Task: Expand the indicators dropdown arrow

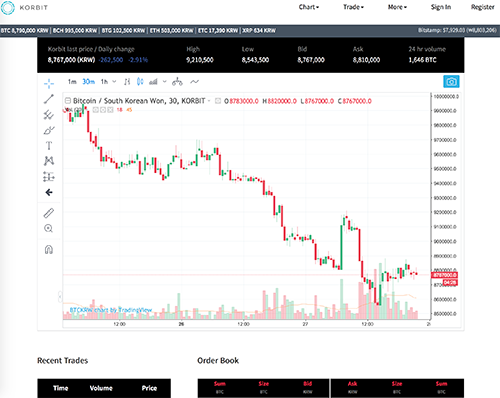Action: 164,82
